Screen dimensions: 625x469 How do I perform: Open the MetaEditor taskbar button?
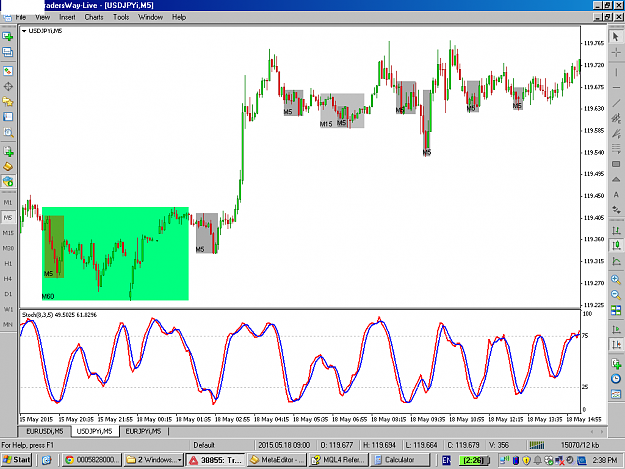pos(277,460)
